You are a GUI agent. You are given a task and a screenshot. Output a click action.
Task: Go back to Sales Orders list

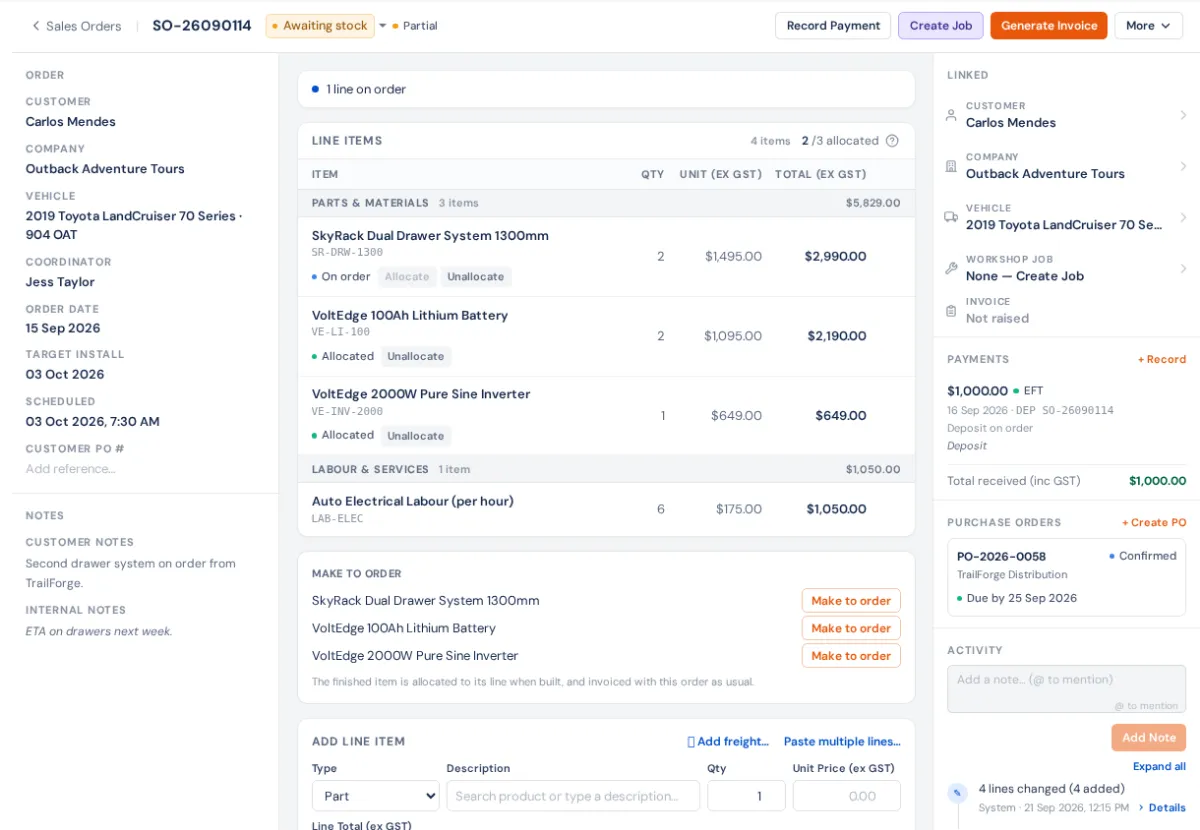76,26
